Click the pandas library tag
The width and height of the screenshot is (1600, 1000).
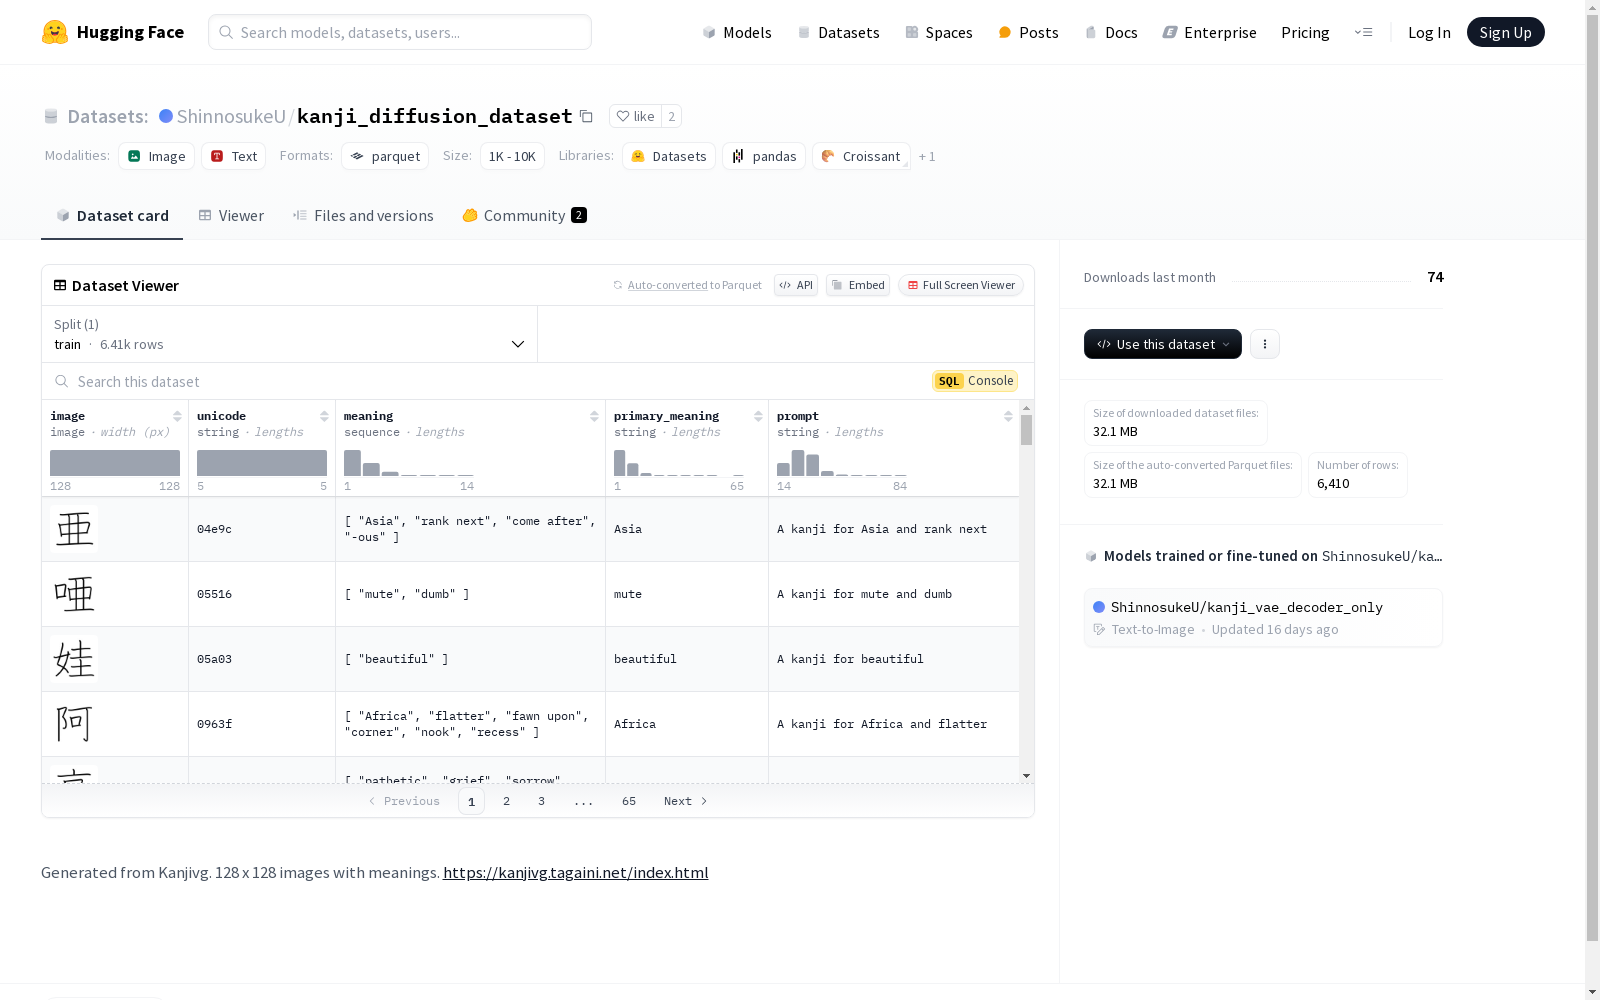coord(764,156)
